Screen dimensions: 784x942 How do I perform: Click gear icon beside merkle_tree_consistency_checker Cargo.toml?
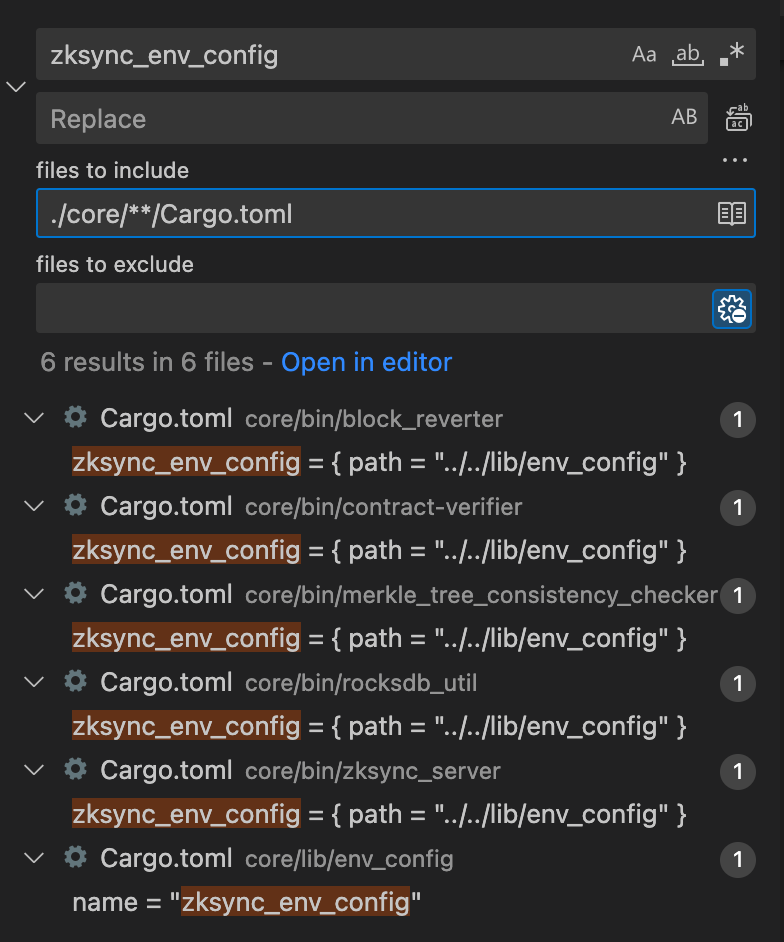[76, 593]
